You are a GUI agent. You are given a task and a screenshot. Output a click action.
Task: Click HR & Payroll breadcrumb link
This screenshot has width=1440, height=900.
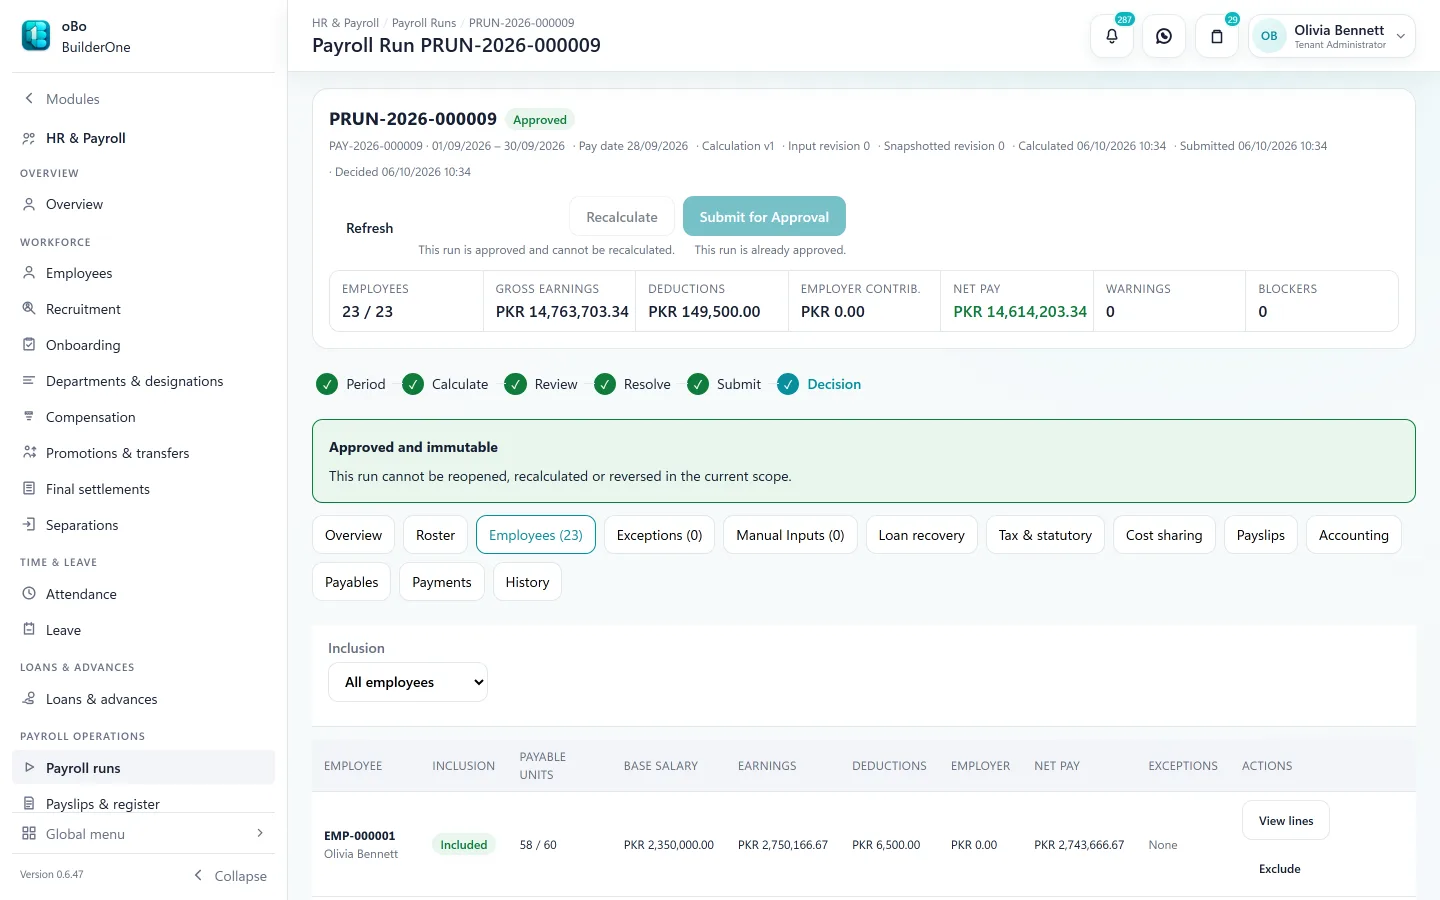345,23
